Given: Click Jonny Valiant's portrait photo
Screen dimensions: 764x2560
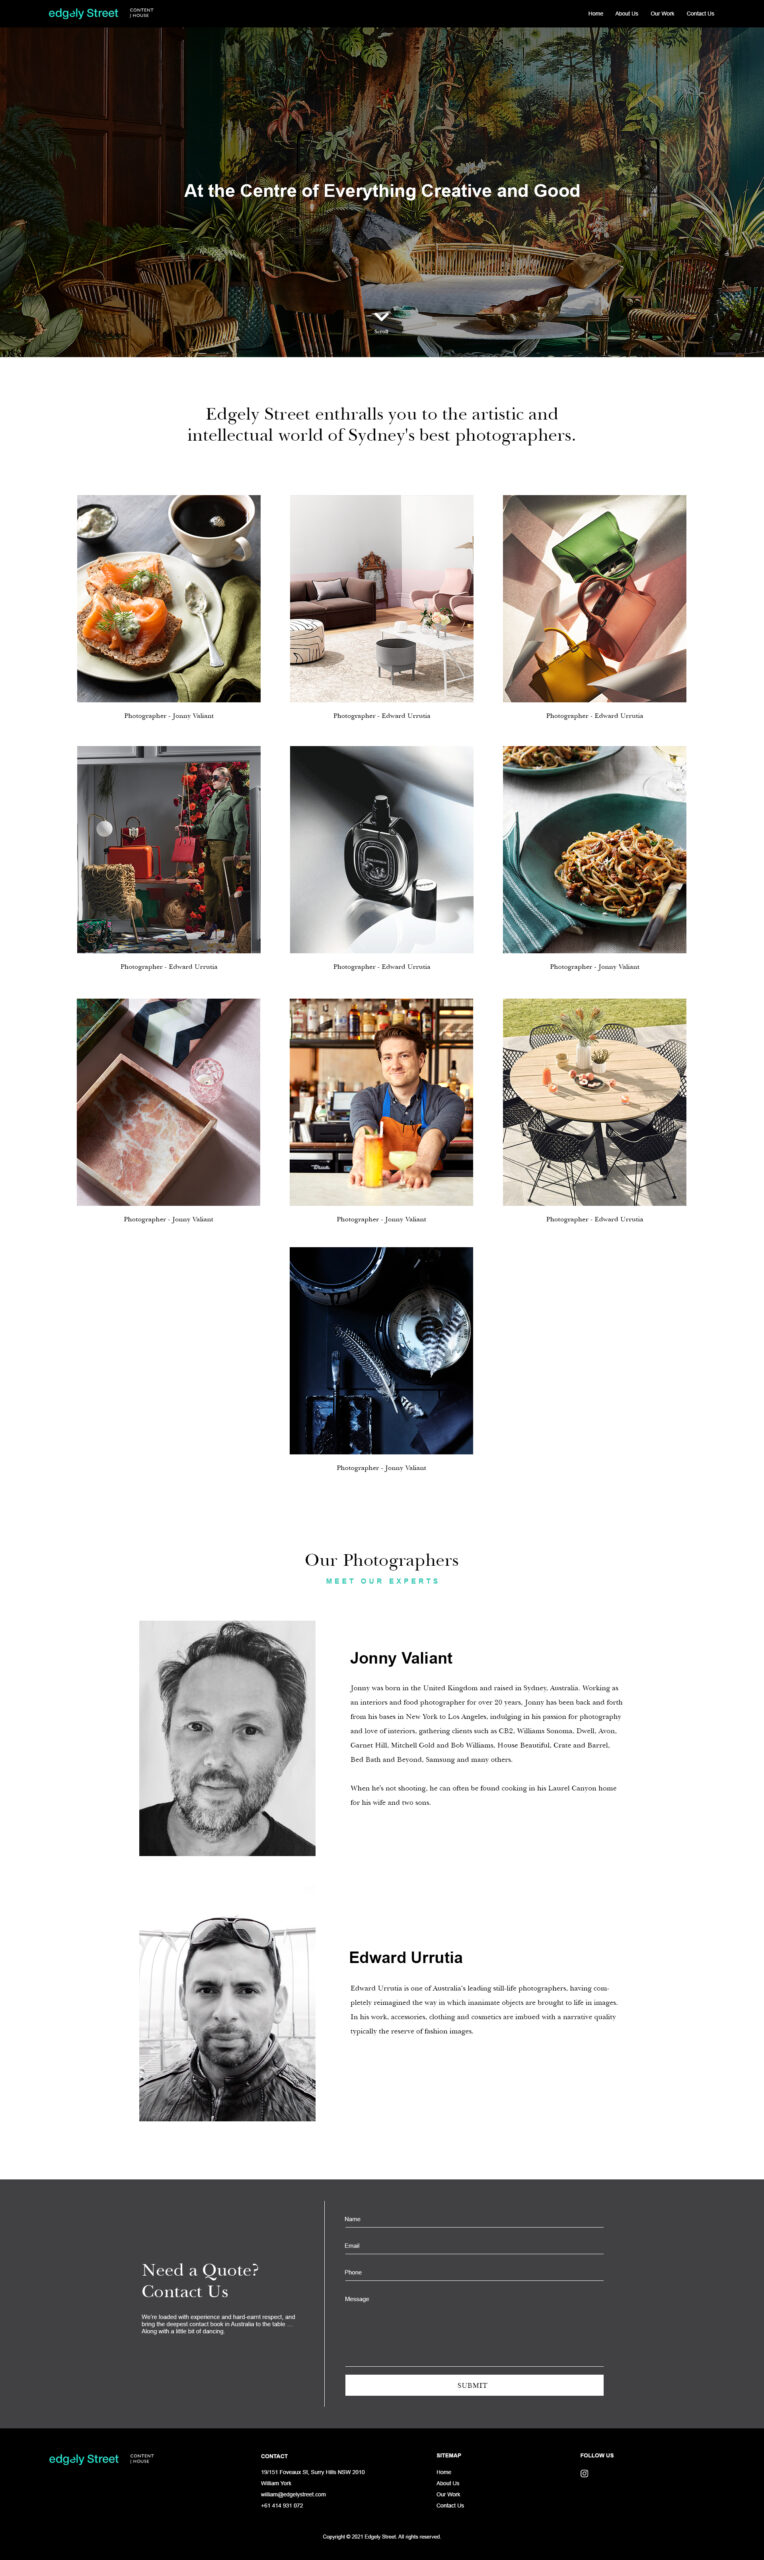Looking at the screenshot, I should click(x=227, y=1738).
